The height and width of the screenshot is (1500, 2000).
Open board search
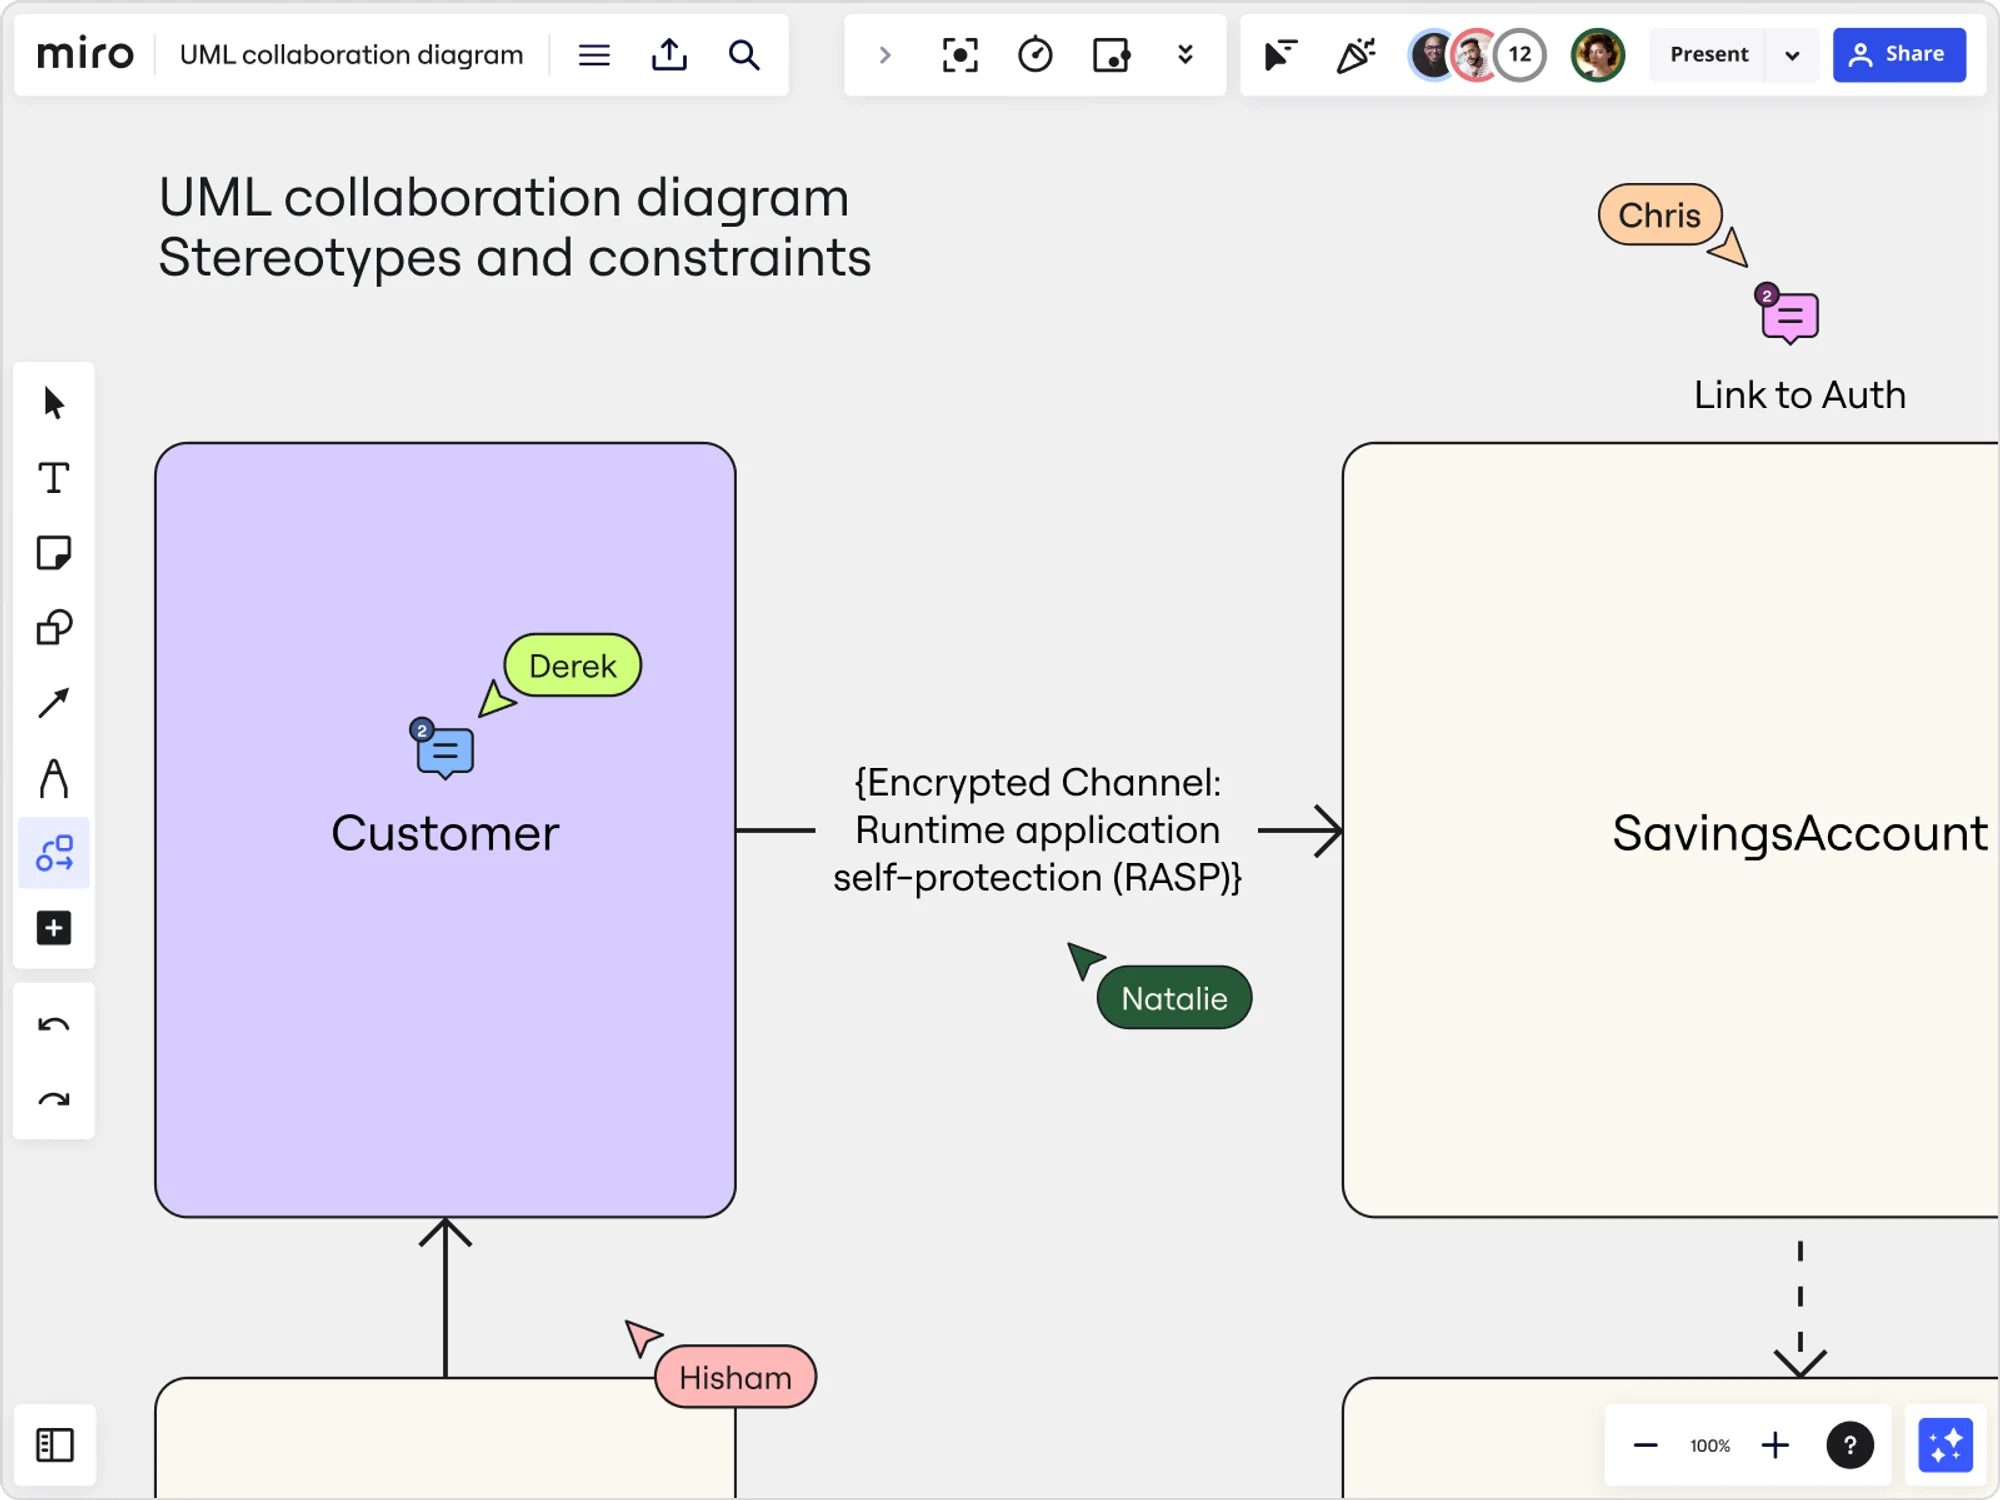point(744,54)
